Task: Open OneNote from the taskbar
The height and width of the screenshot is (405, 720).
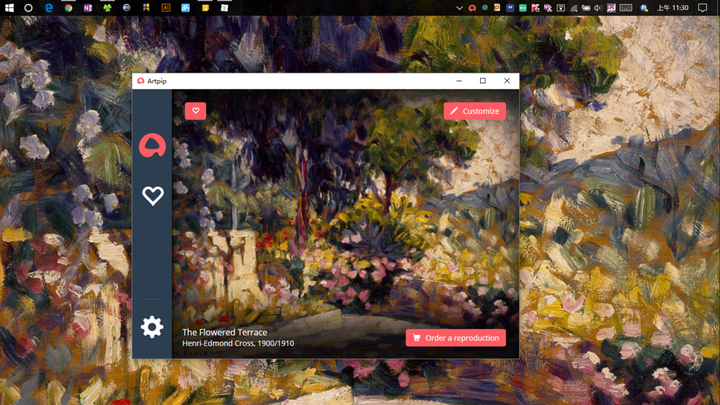Action: tap(88, 8)
